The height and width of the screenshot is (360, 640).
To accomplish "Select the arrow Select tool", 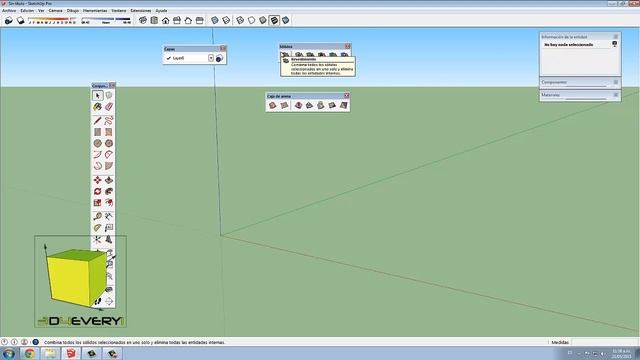I will [x=97, y=96].
